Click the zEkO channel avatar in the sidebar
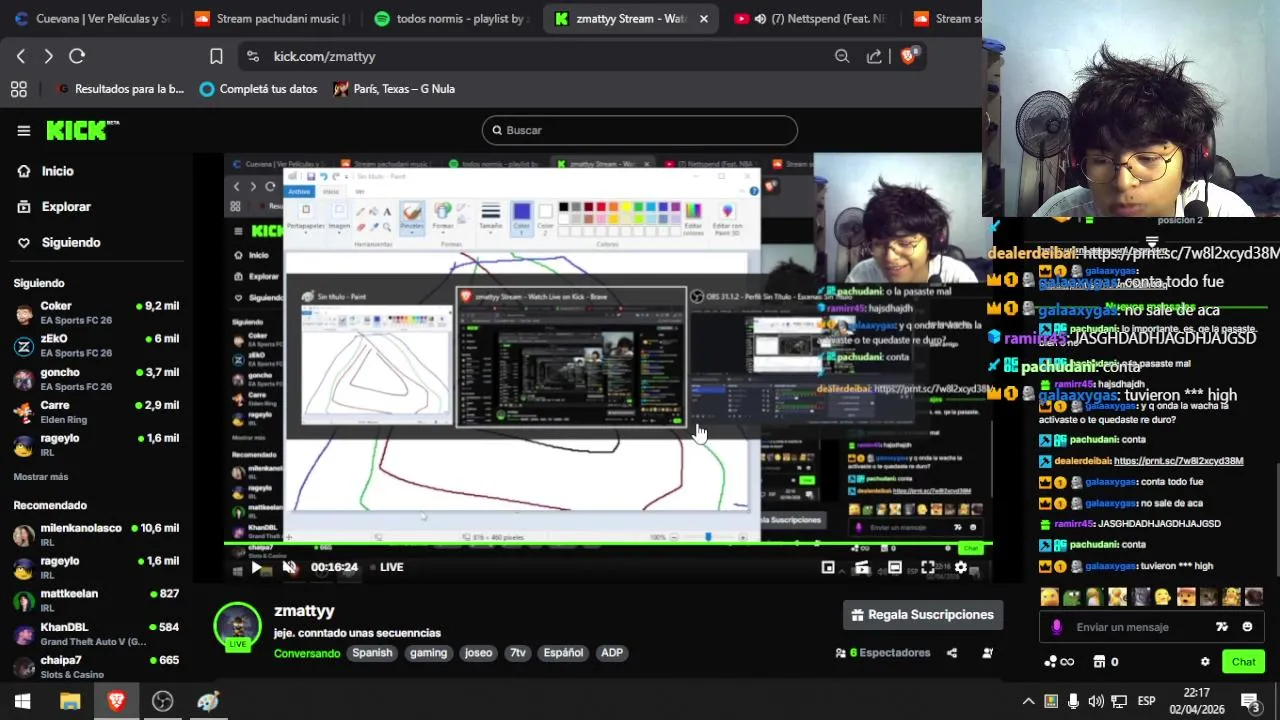1280x720 pixels. (x=24, y=346)
